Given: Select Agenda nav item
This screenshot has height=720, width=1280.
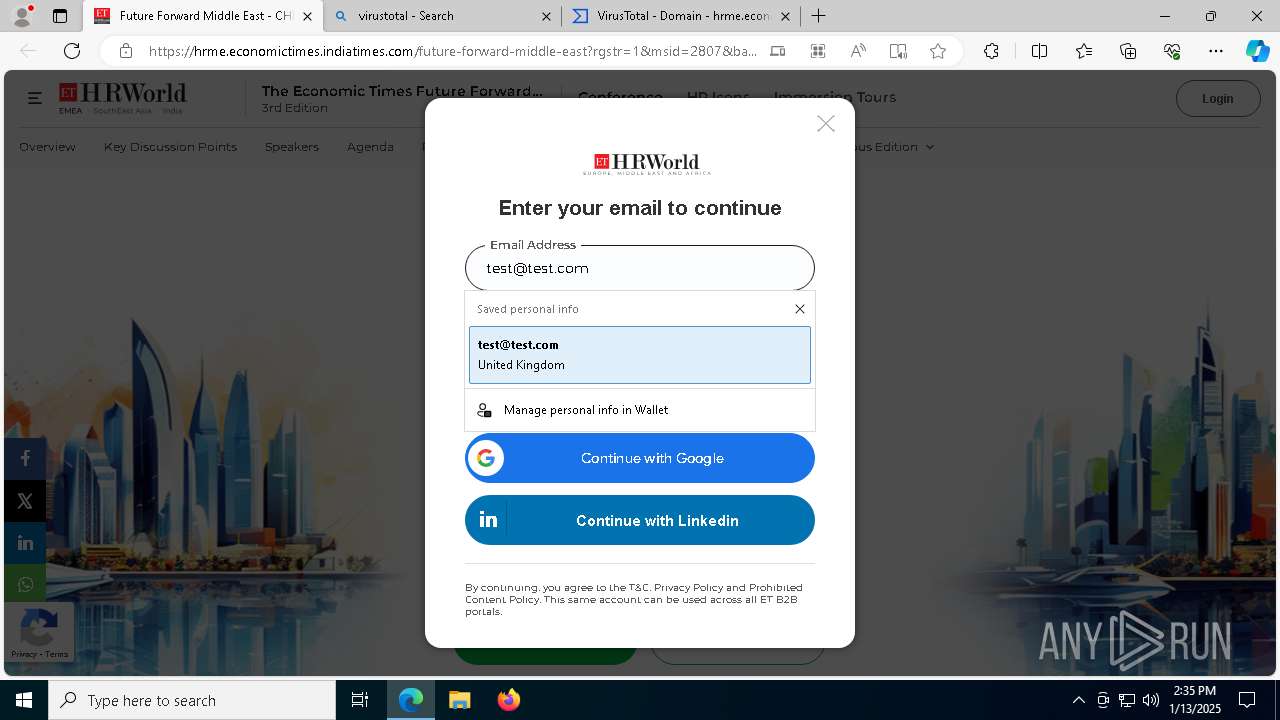Looking at the screenshot, I should pyautogui.click(x=370, y=147).
